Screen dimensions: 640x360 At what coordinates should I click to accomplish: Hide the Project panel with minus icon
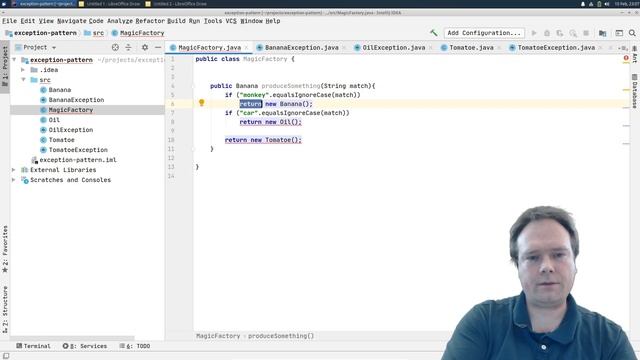tap(158, 47)
